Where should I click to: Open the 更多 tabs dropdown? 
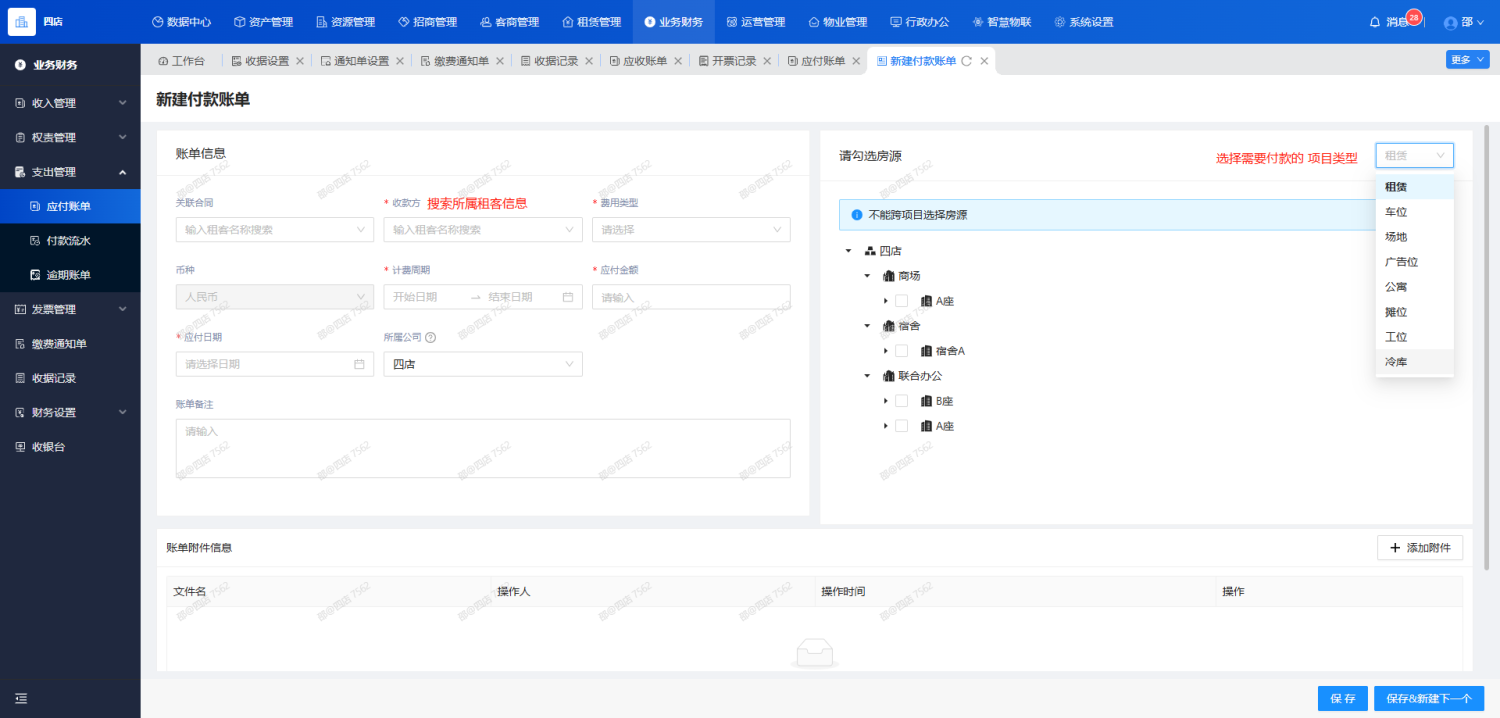[1466, 60]
